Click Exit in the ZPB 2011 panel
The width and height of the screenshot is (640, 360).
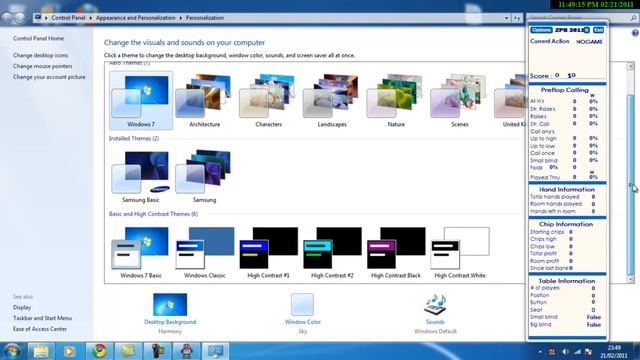(x=598, y=30)
